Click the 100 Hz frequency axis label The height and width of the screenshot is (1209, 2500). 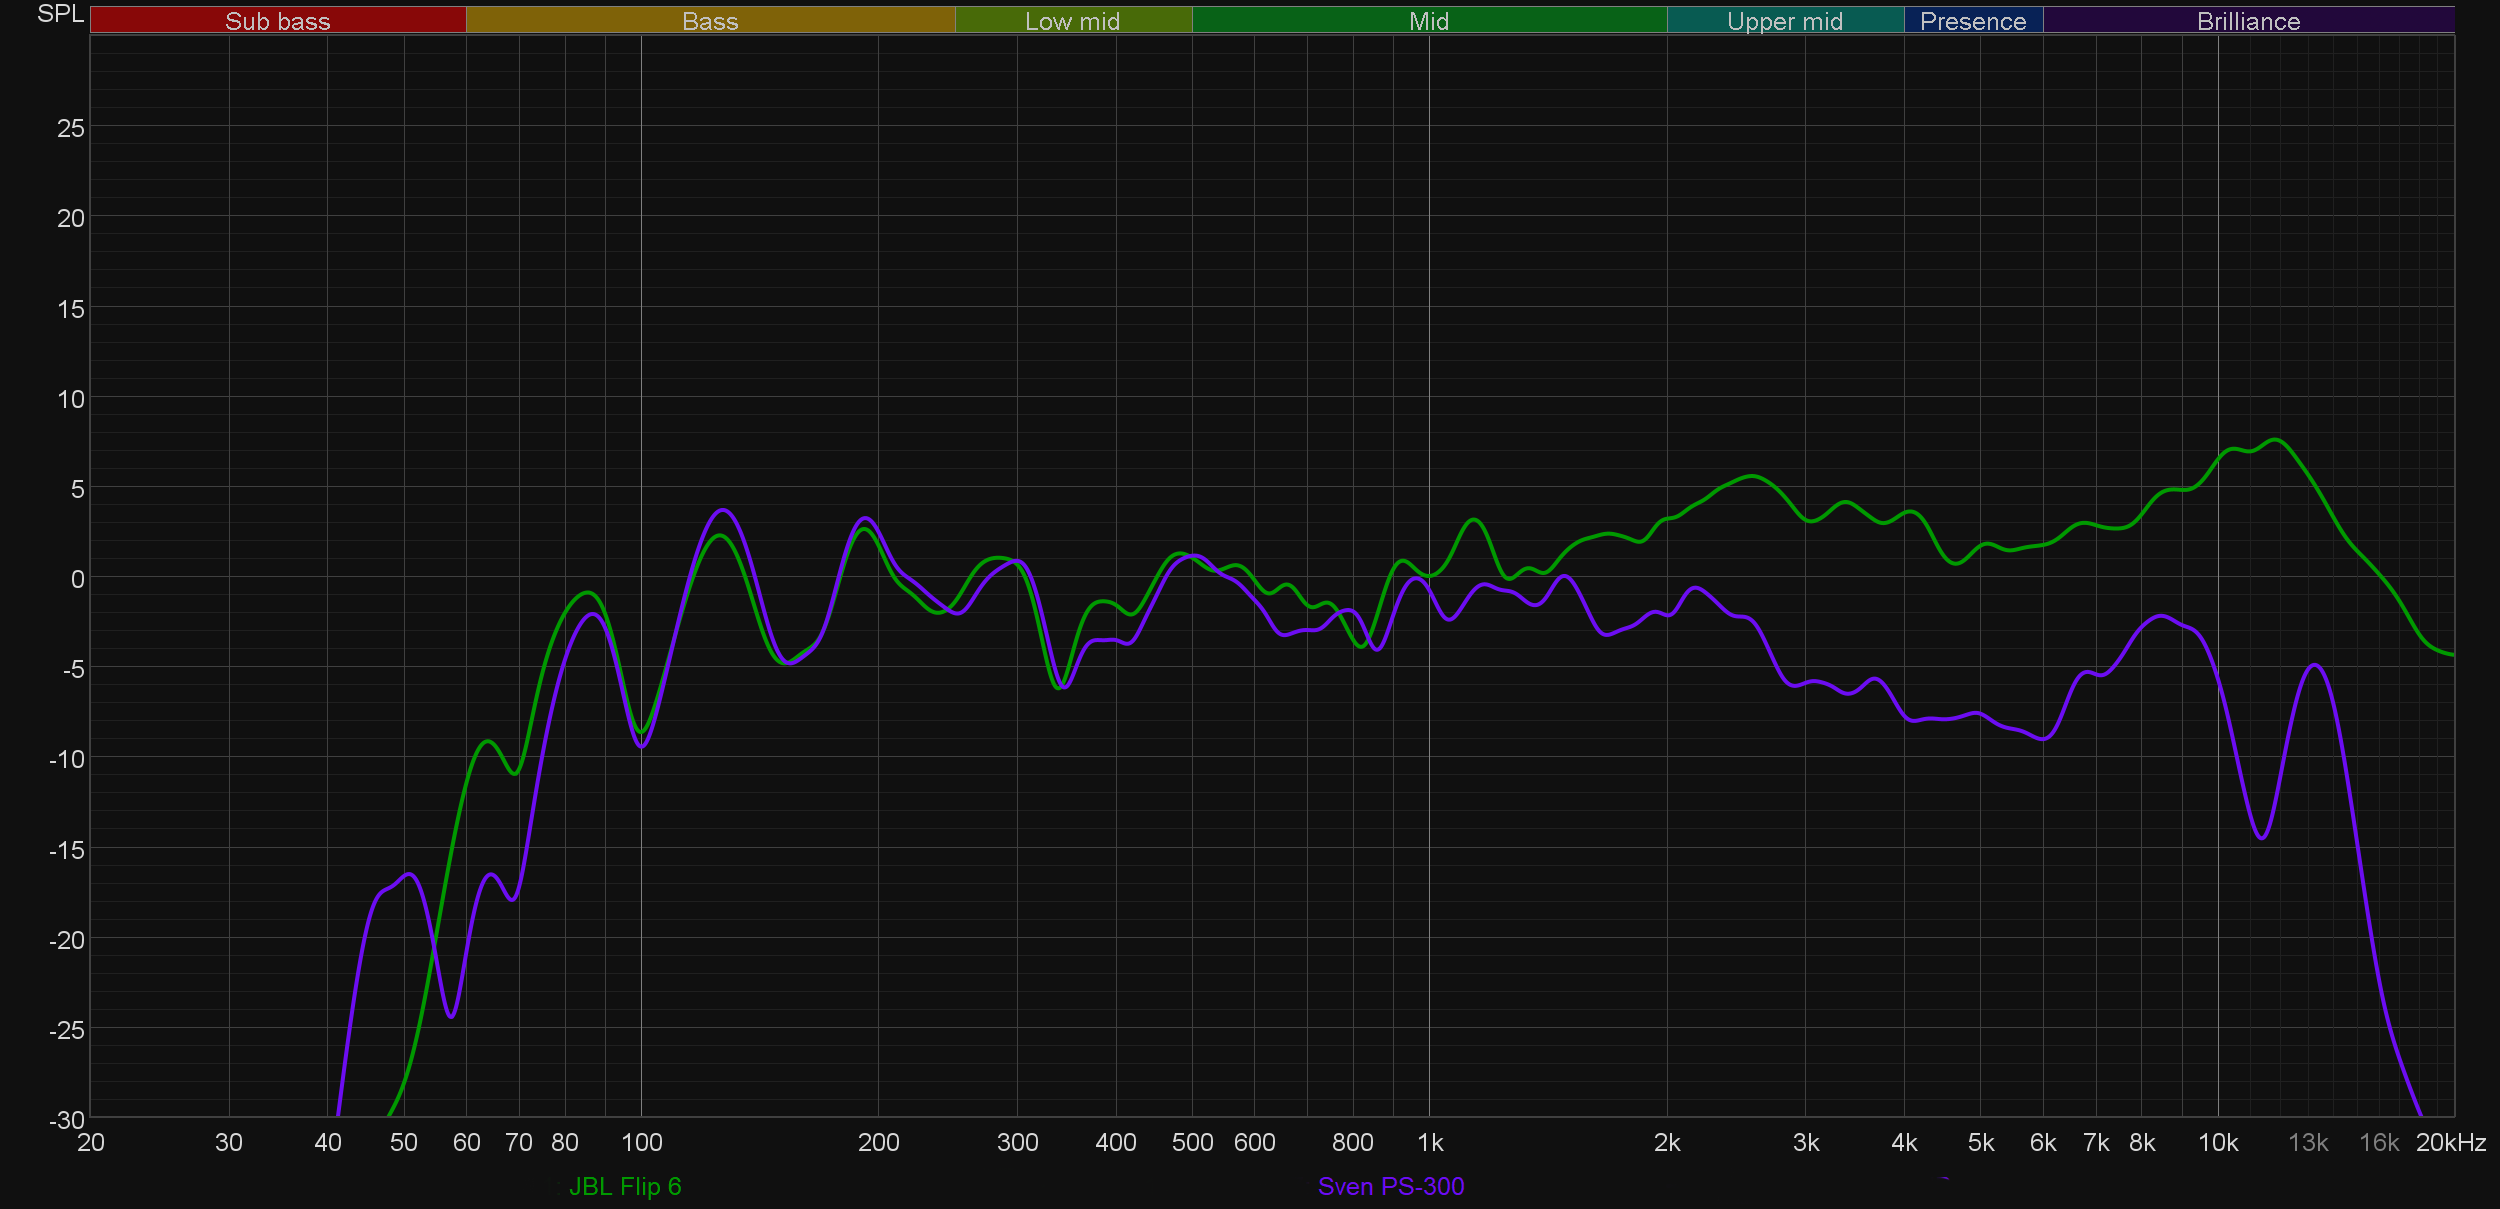[641, 1142]
